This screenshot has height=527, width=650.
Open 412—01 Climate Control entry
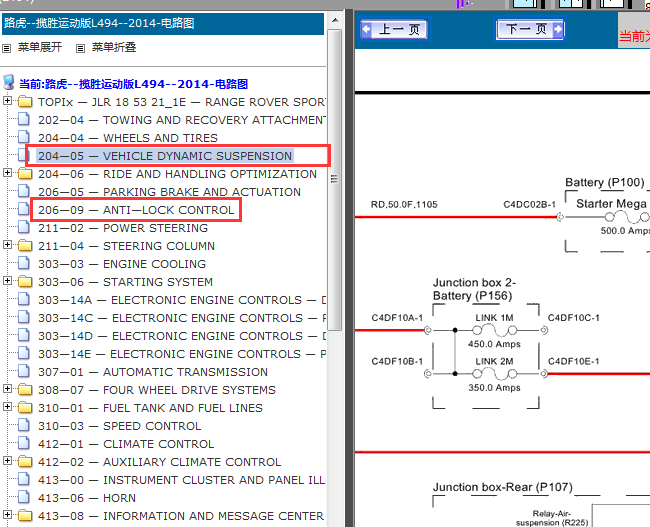(126, 444)
